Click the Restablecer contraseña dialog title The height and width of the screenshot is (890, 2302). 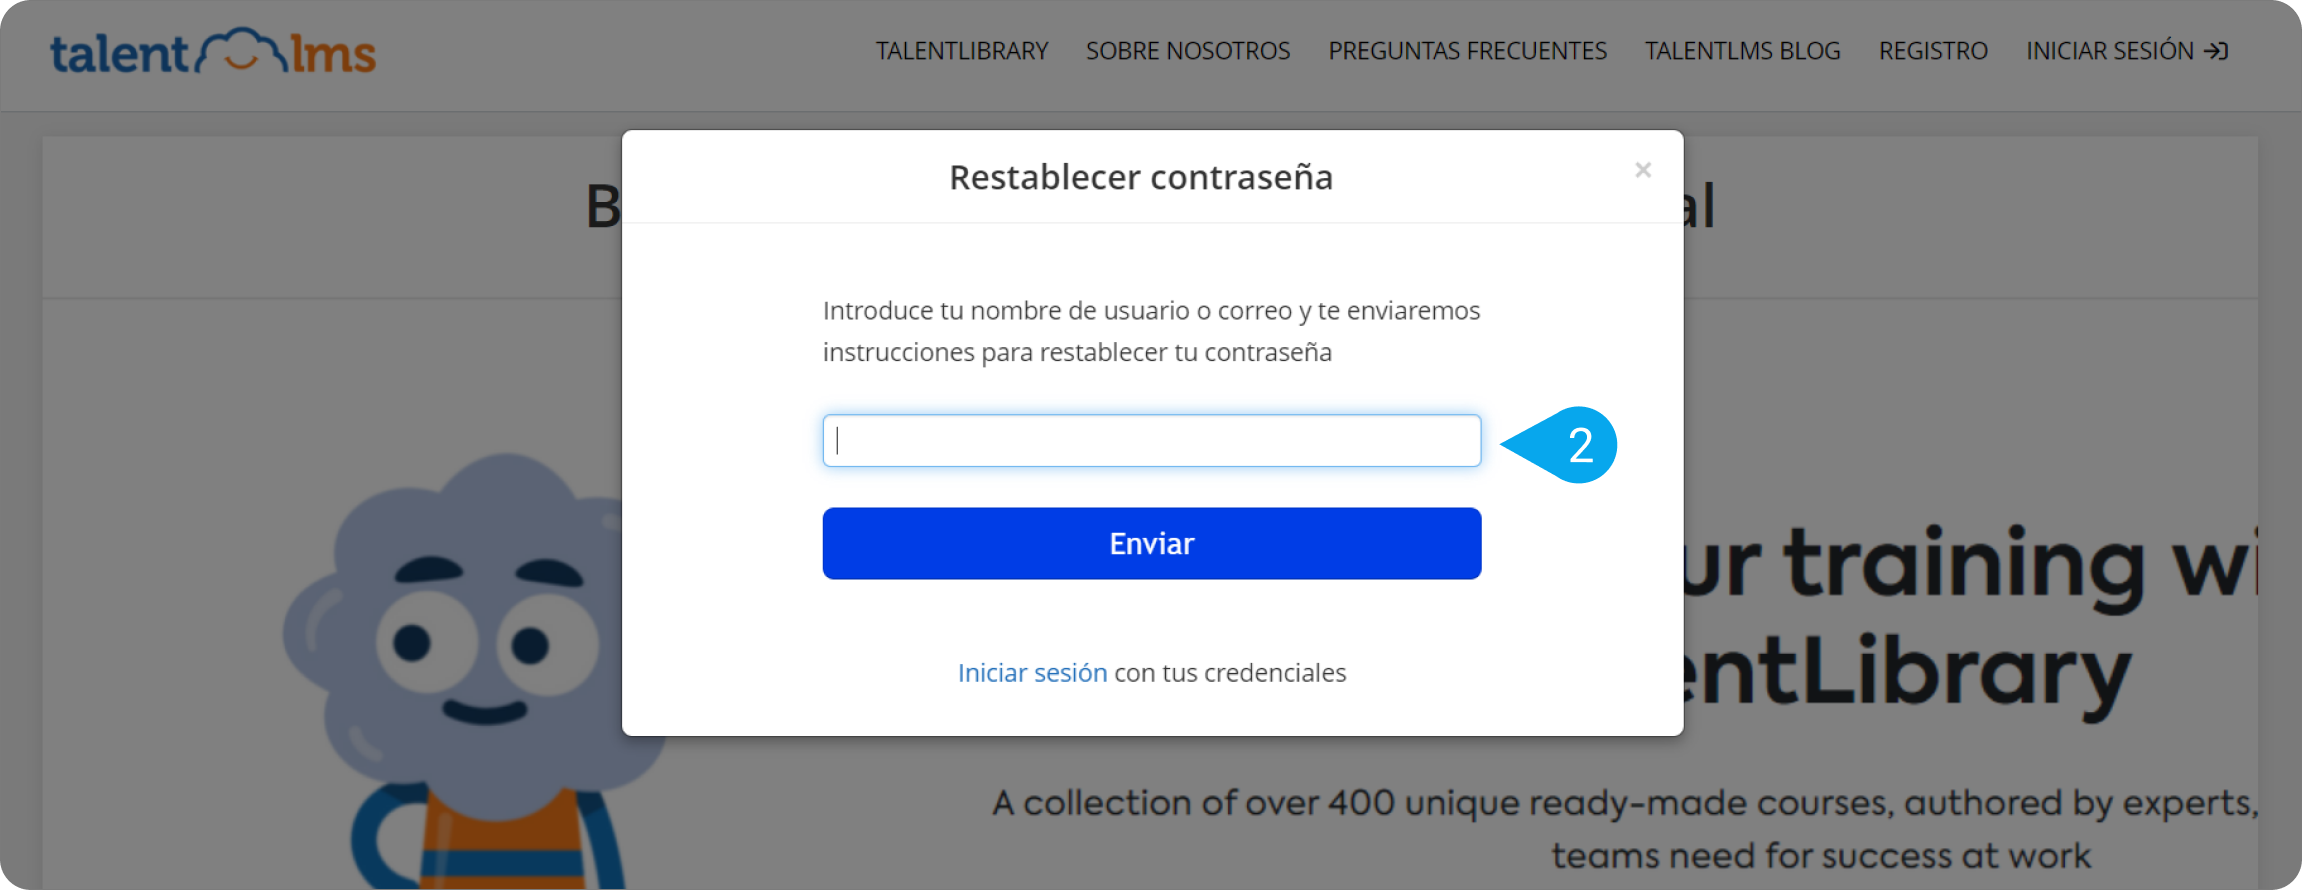pyautogui.click(x=1141, y=177)
